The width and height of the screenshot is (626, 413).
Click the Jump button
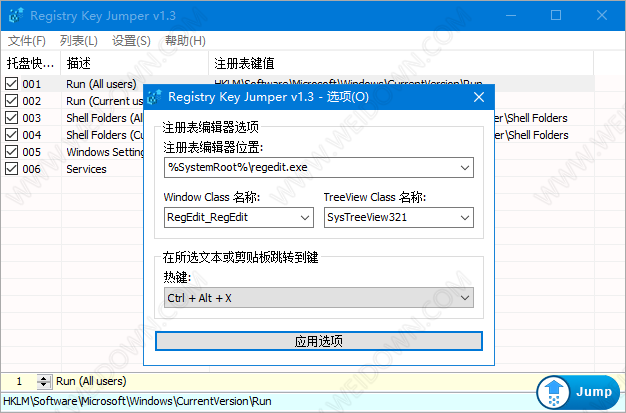coord(578,392)
